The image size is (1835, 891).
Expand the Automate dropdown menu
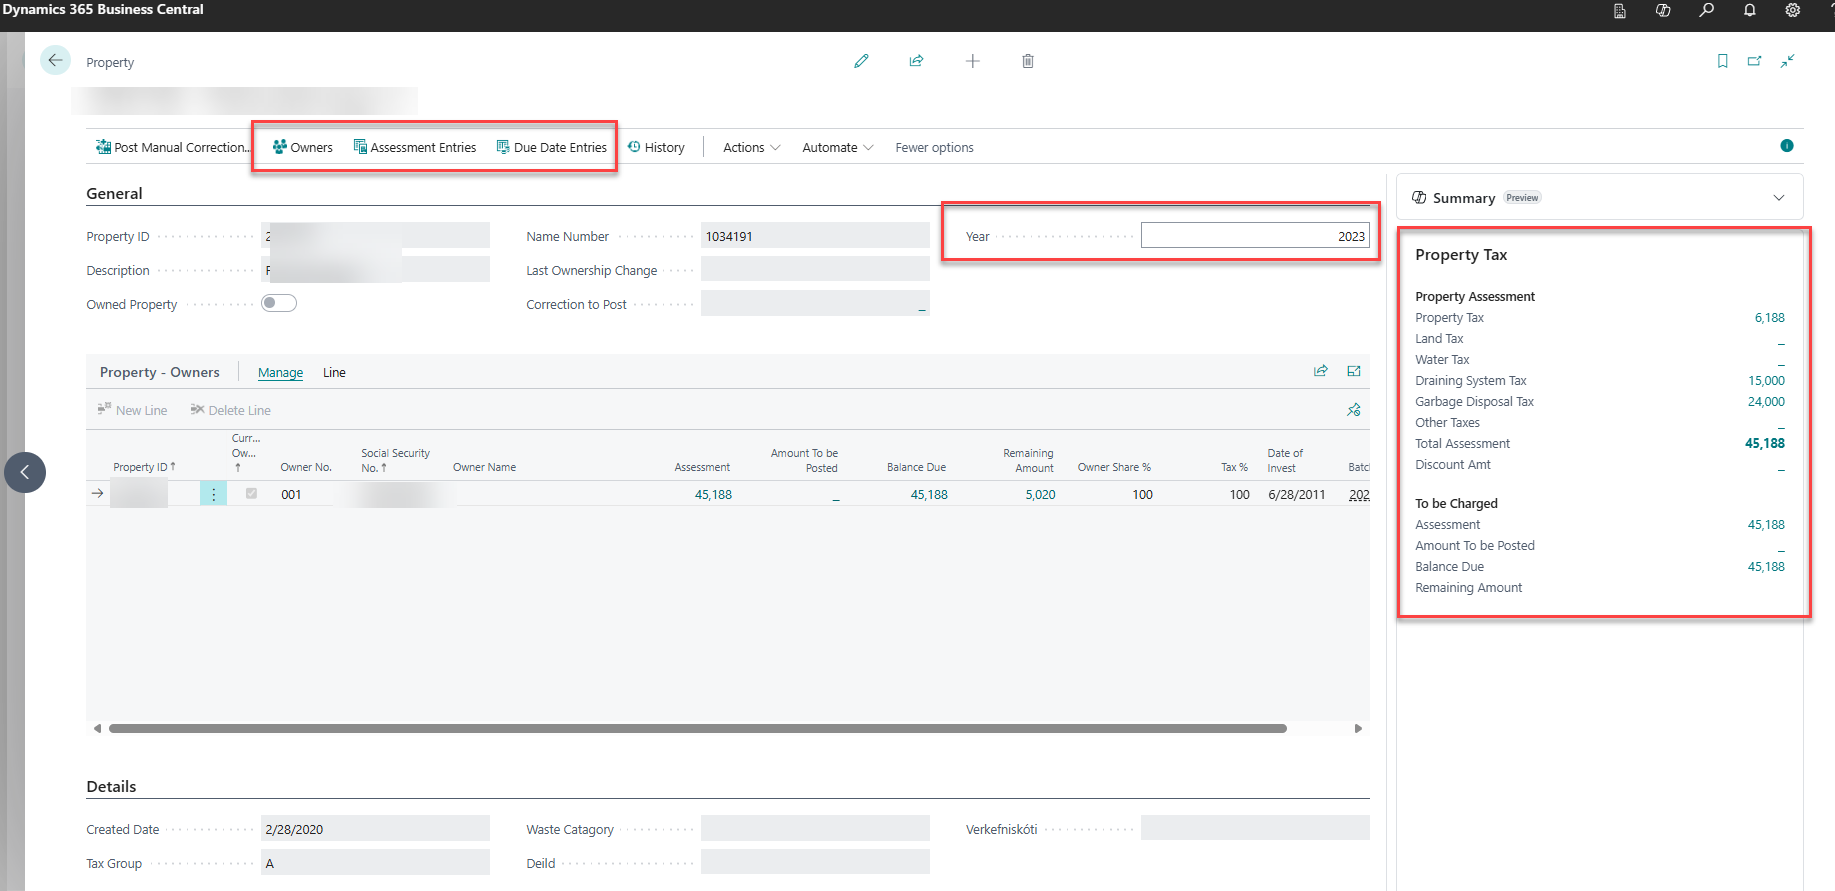[838, 147]
